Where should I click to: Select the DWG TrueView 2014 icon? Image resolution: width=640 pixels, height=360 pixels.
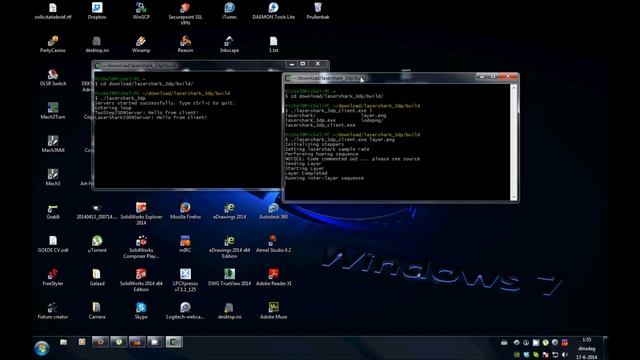[229, 278]
